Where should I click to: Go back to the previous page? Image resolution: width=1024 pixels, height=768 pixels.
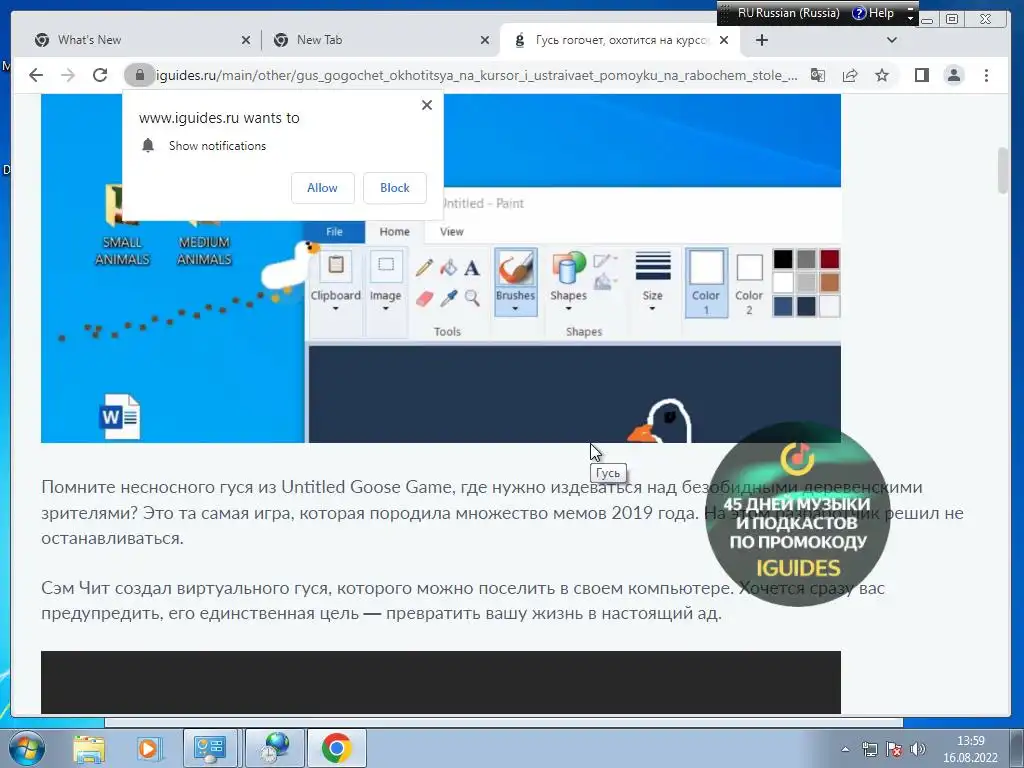[x=36, y=75]
